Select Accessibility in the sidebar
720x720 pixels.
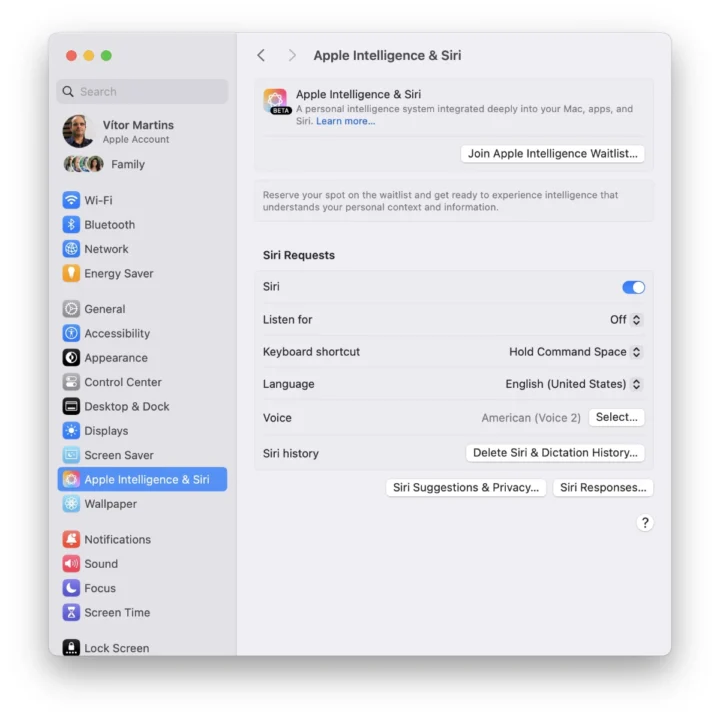142,333
